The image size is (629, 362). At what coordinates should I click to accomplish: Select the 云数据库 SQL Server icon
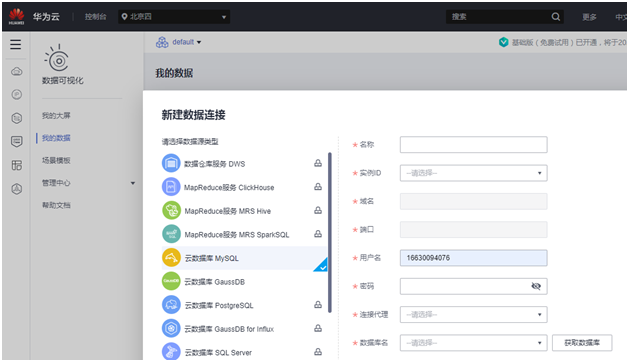pyautogui.click(x=171, y=351)
